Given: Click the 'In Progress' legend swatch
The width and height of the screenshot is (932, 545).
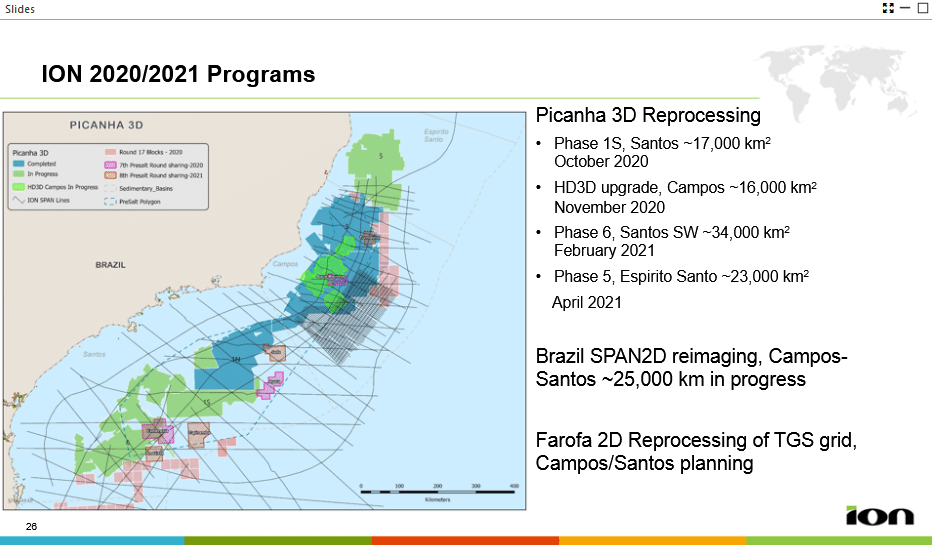Looking at the screenshot, I should pyautogui.click(x=18, y=174).
